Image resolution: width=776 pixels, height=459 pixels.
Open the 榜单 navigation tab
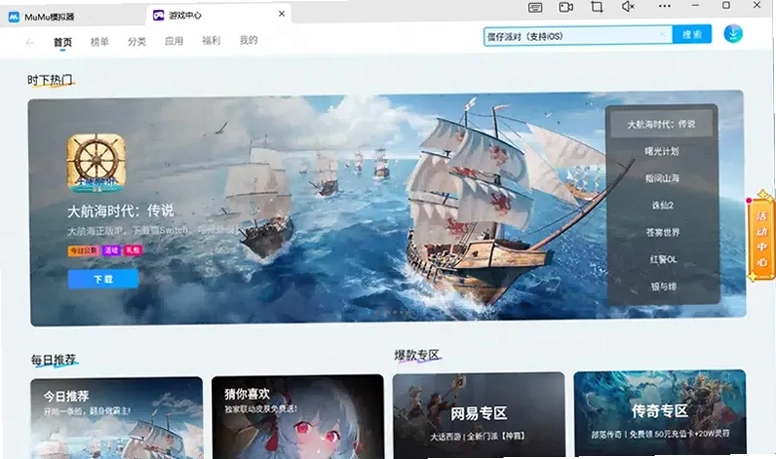pos(99,42)
